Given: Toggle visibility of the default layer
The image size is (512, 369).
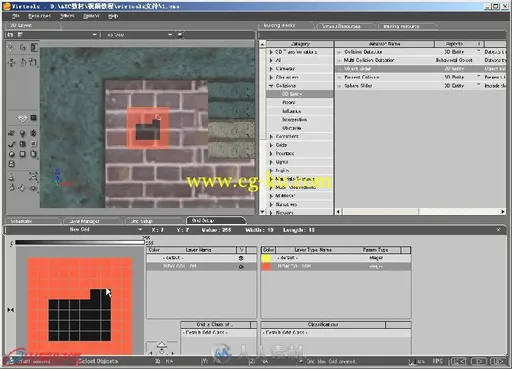Looking at the screenshot, I should point(241,258).
